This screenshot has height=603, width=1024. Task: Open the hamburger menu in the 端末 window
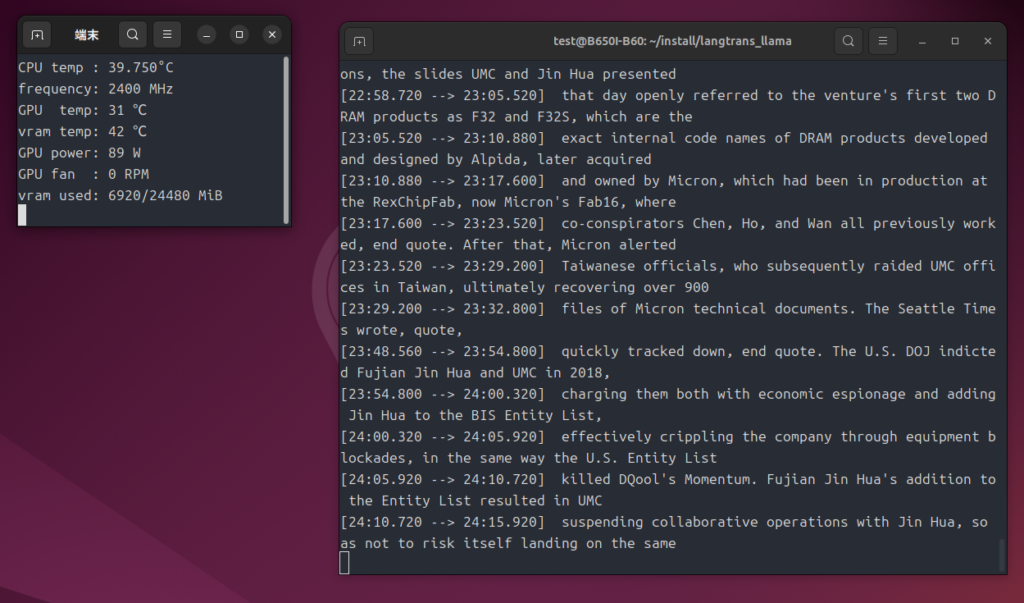coord(165,35)
